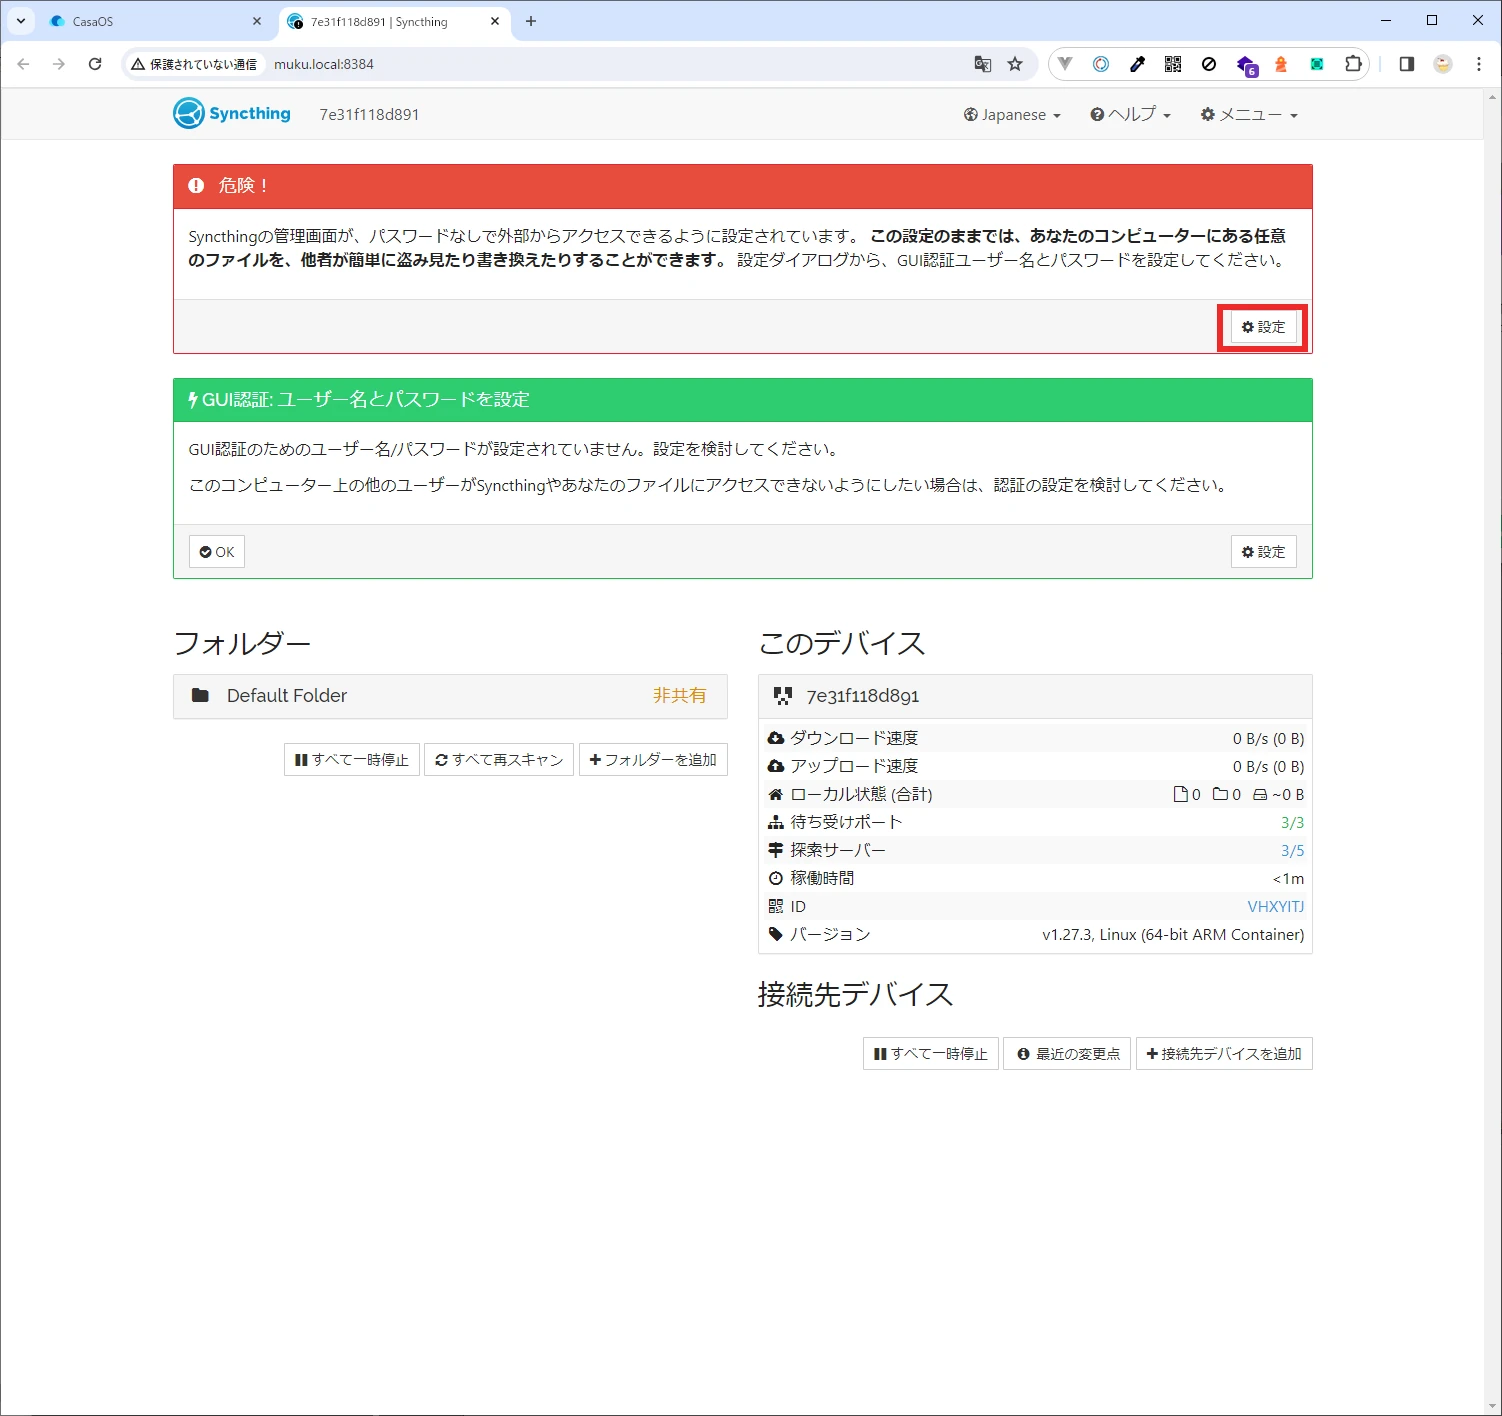Click the QR code extension icon in toolbar
The width and height of the screenshot is (1502, 1416).
click(x=1173, y=64)
